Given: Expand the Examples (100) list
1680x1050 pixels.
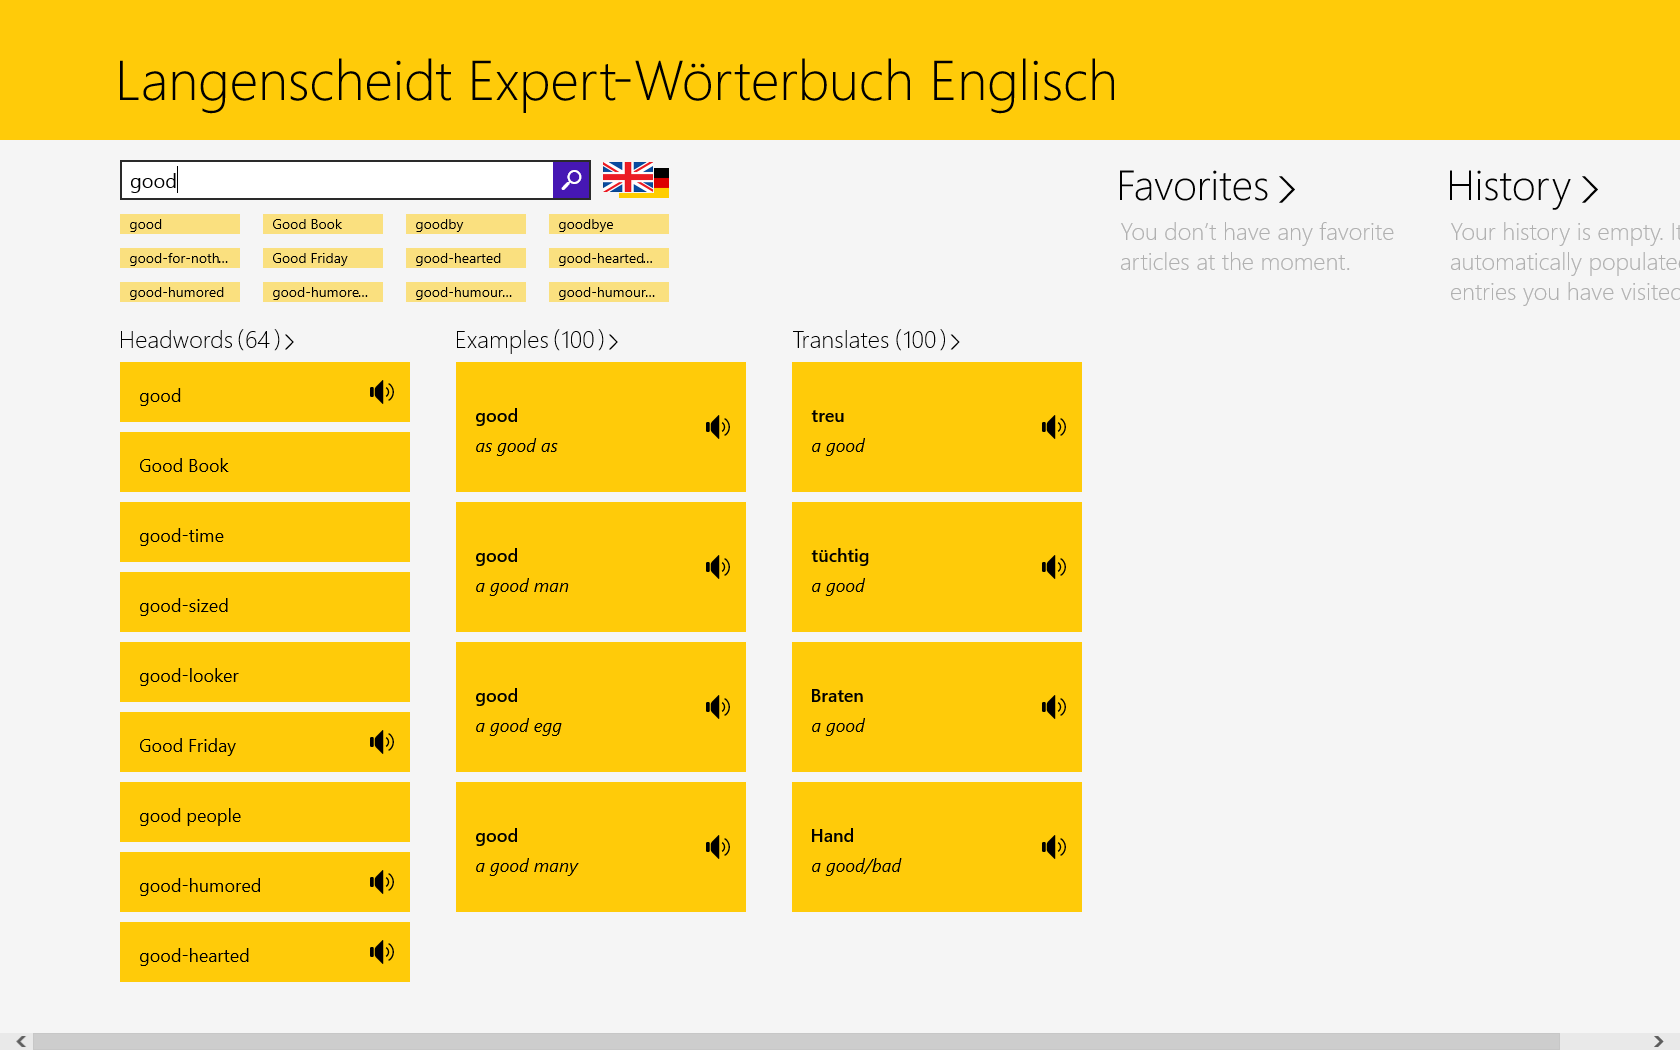Looking at the screenshot, I should pos(536,341).
